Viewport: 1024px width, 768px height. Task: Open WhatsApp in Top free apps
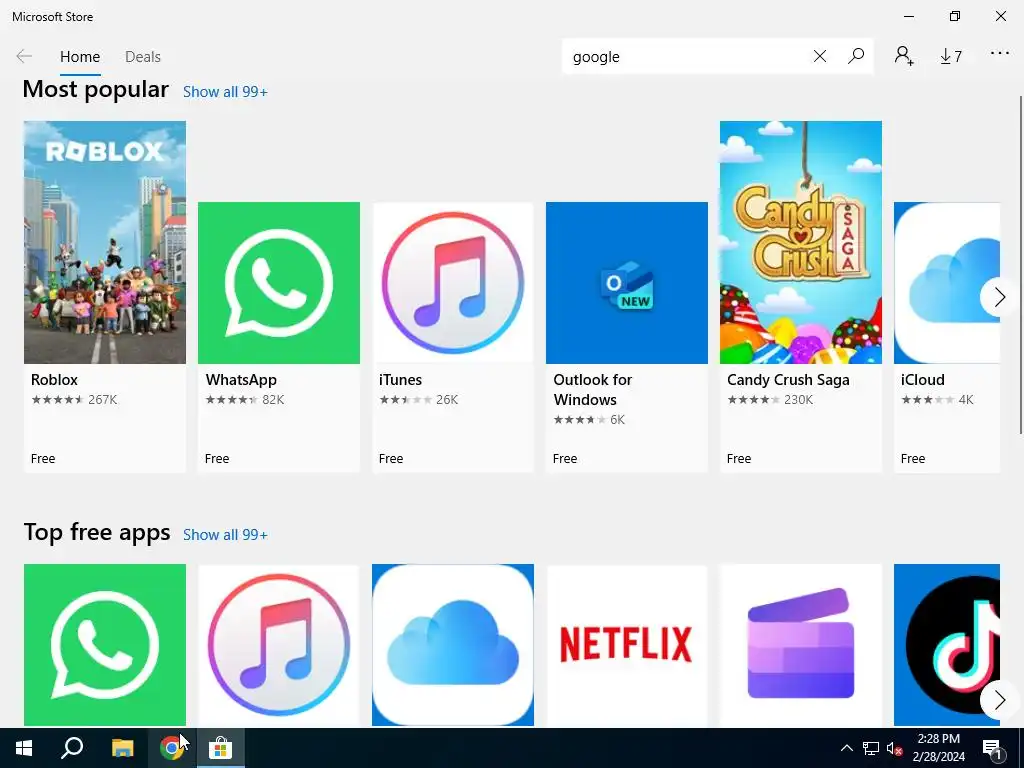pos(104,645)
